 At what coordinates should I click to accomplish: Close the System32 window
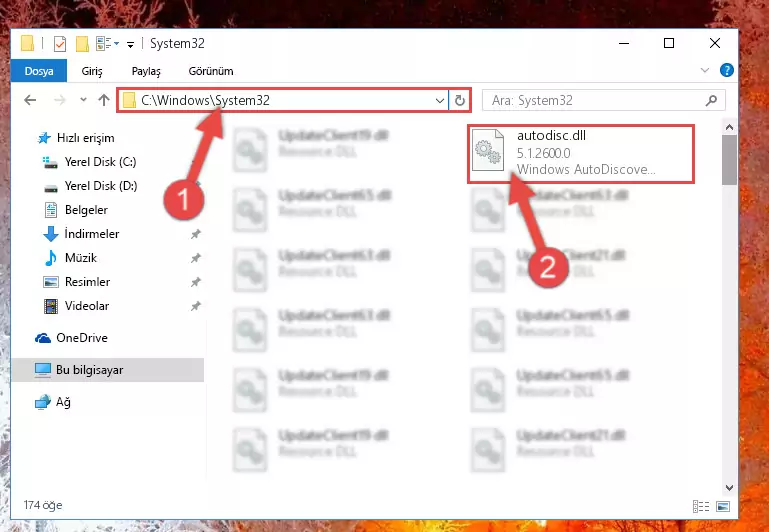tap(715, 43)
